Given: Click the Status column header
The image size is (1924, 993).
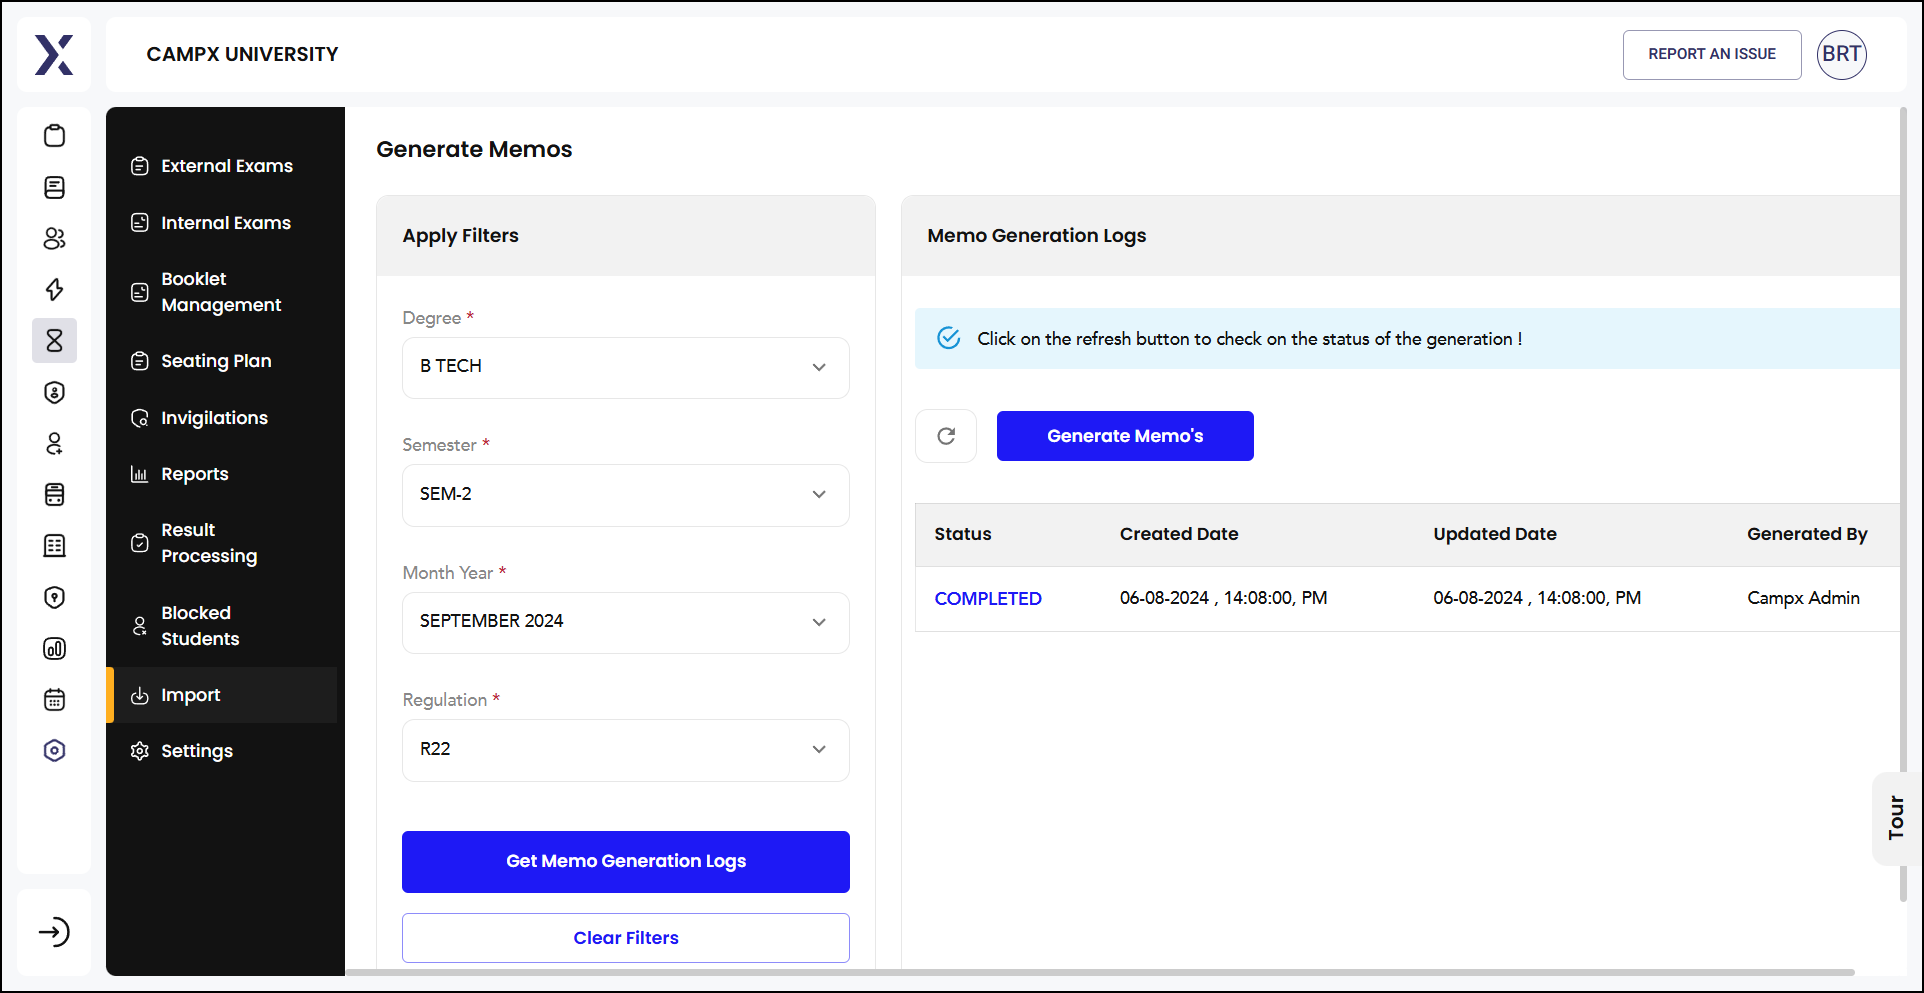Looking at the screenshot, I should click(963, 534).
